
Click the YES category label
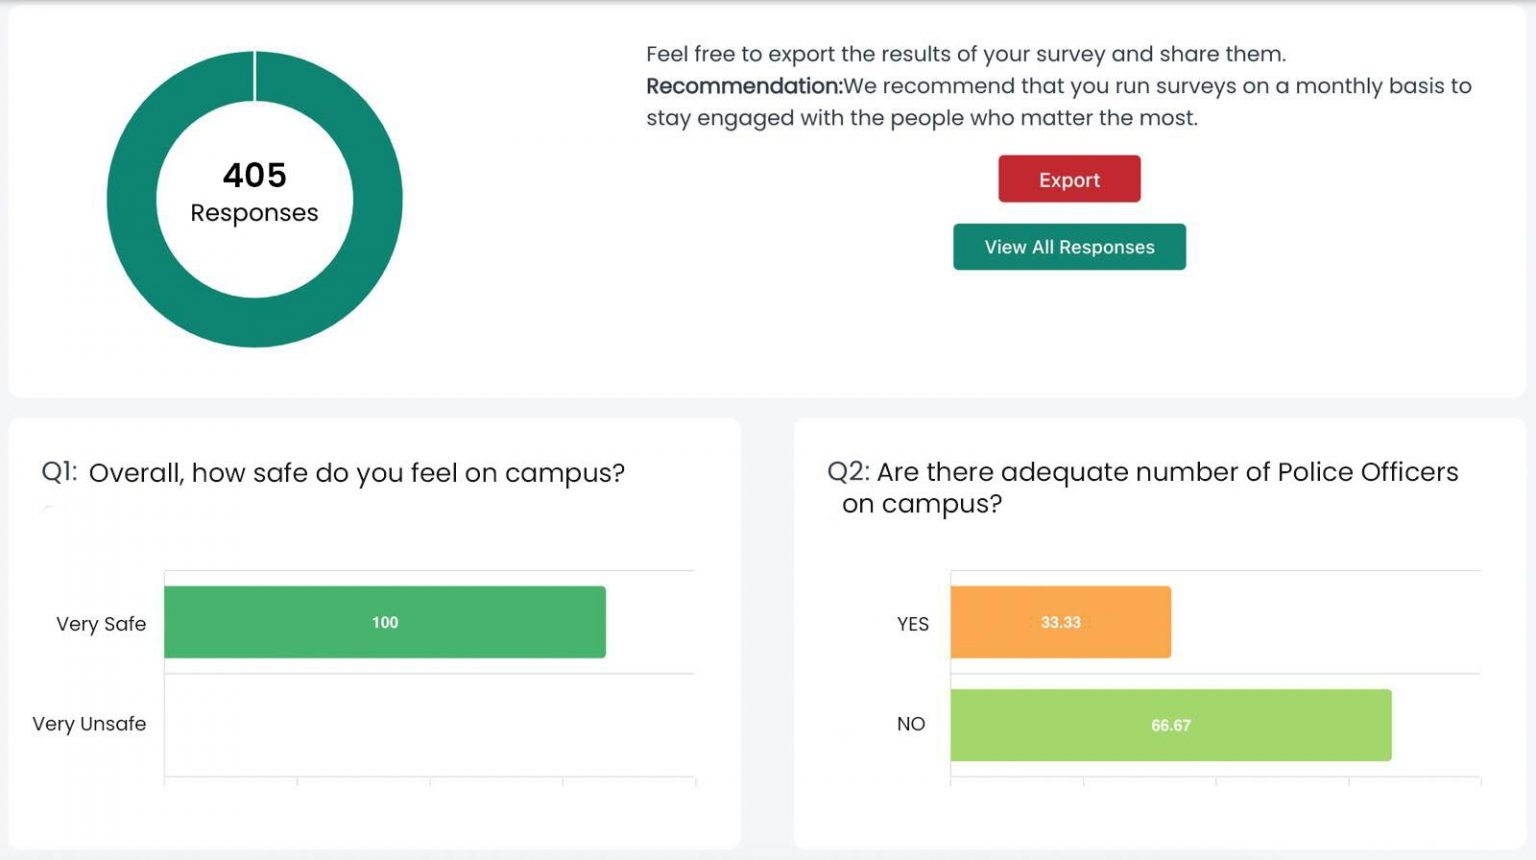pos(910,623)
